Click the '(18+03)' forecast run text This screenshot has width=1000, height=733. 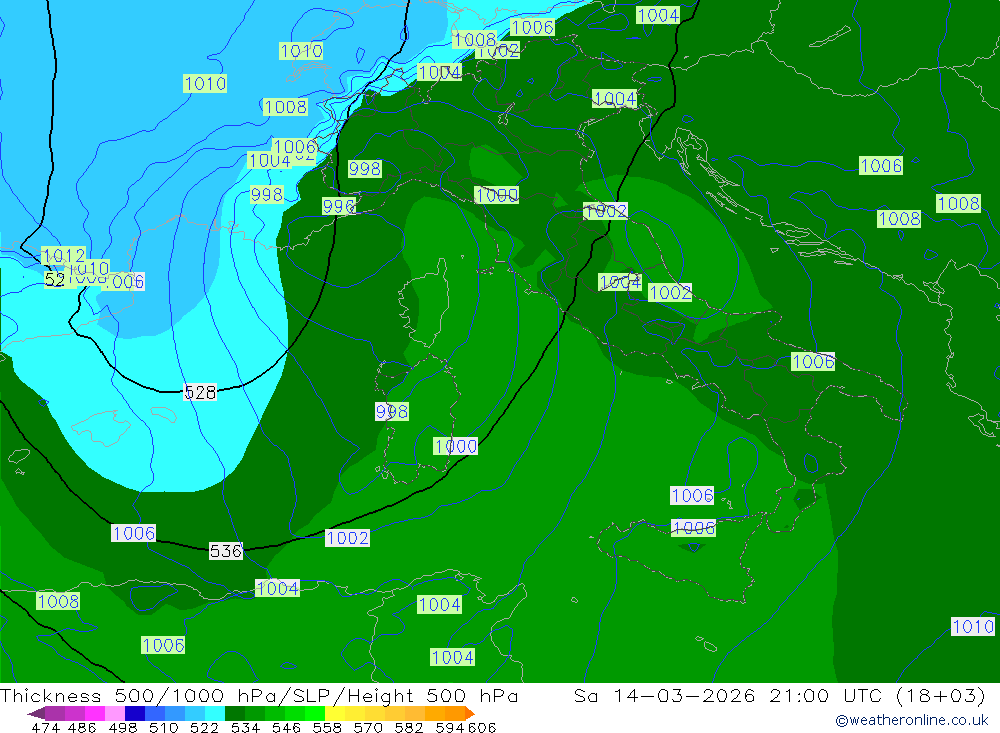click(x=941, y=695)
